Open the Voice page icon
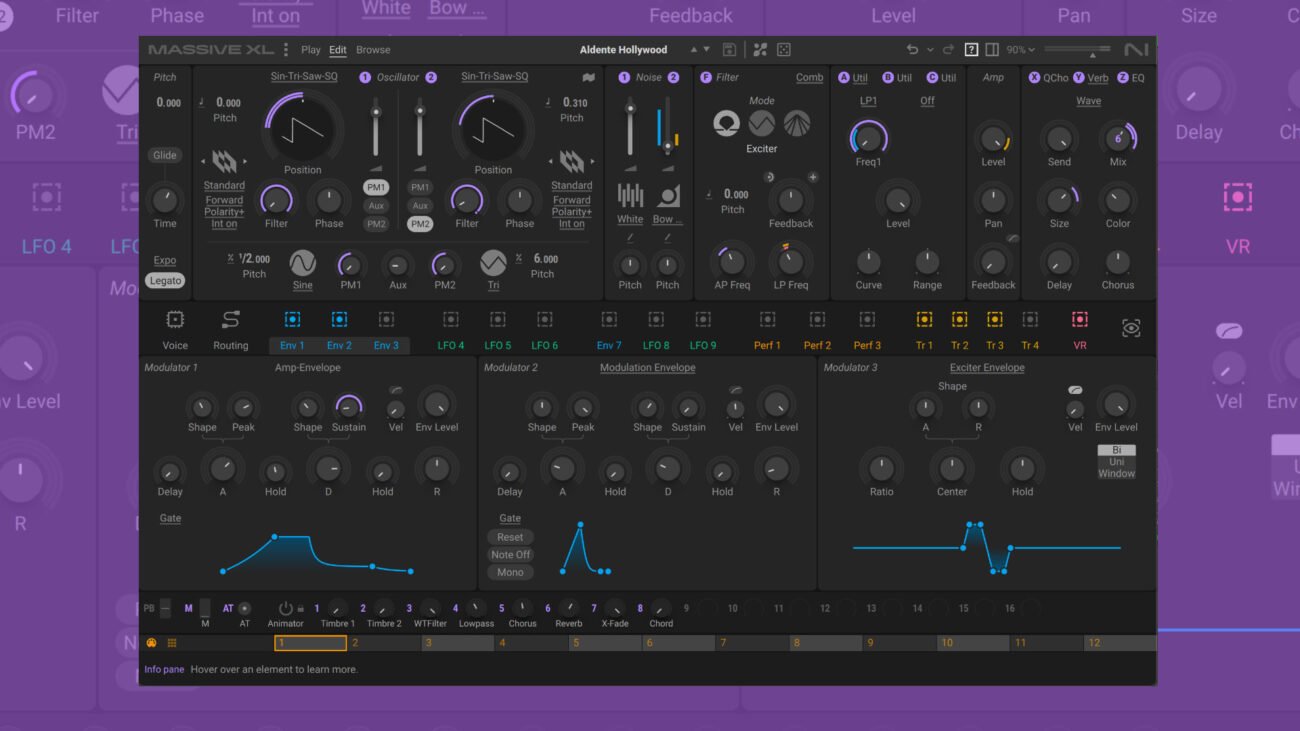 (x=175, y=320)
